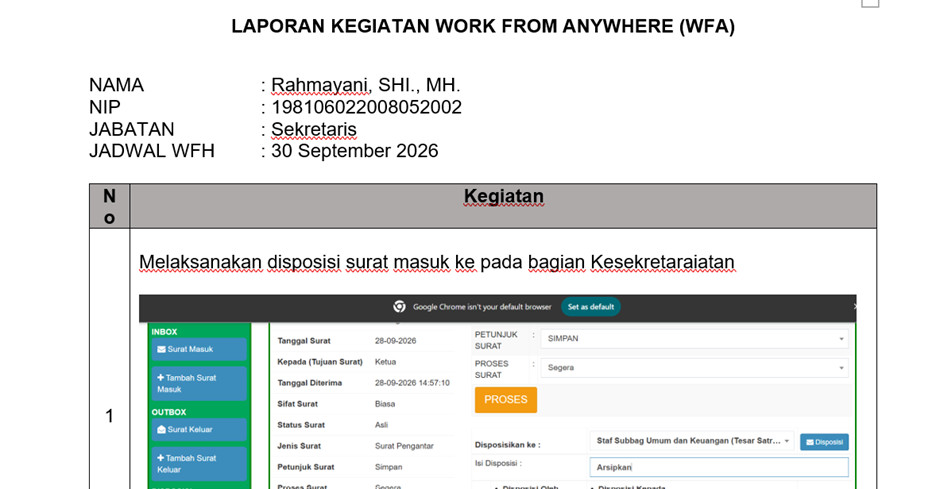This screenshot has height=489, width=940.
Task: Click the Surat Keluar outbox icon
Action: click(x=161, y=430)
